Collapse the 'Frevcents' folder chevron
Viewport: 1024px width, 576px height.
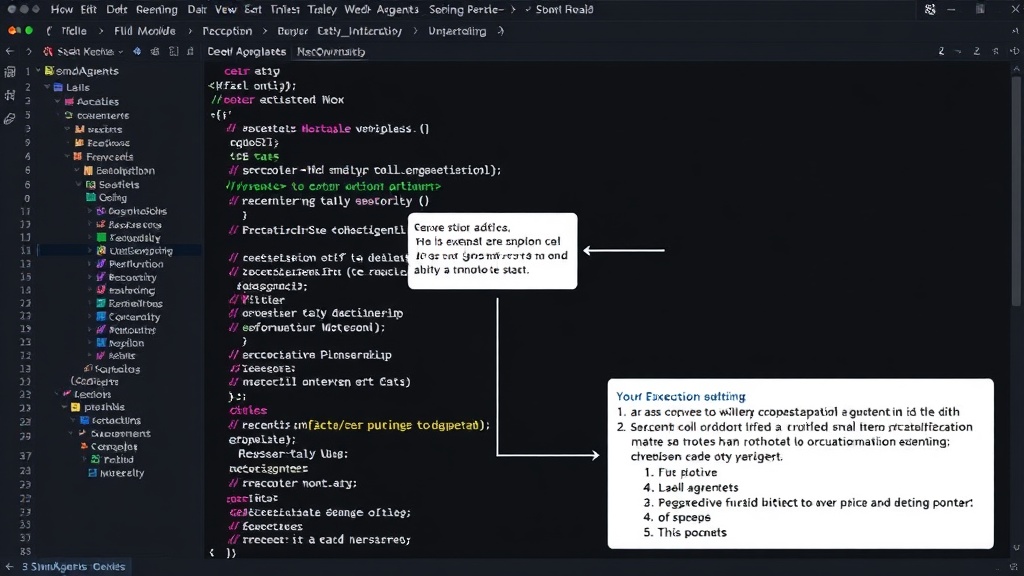[x=67, y=157]
